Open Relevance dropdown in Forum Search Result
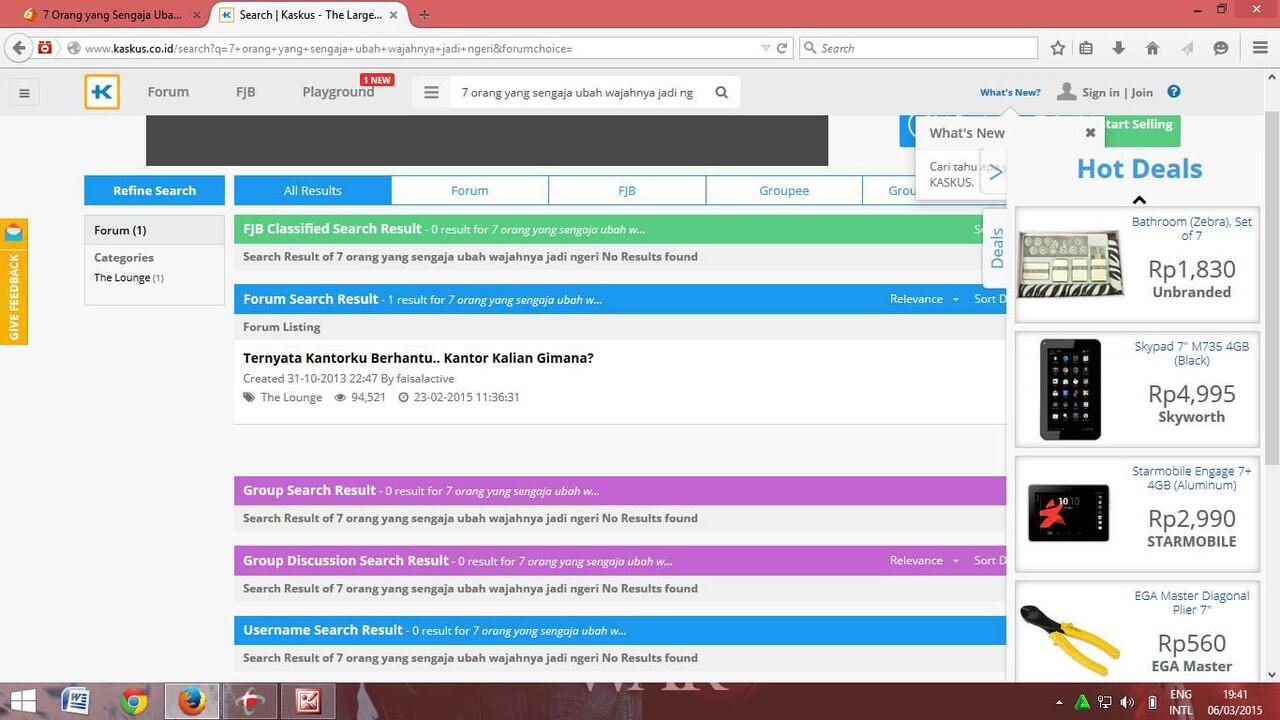This screenshot has width=1280, height=720. pyautogui.click(x=924, y=299)
